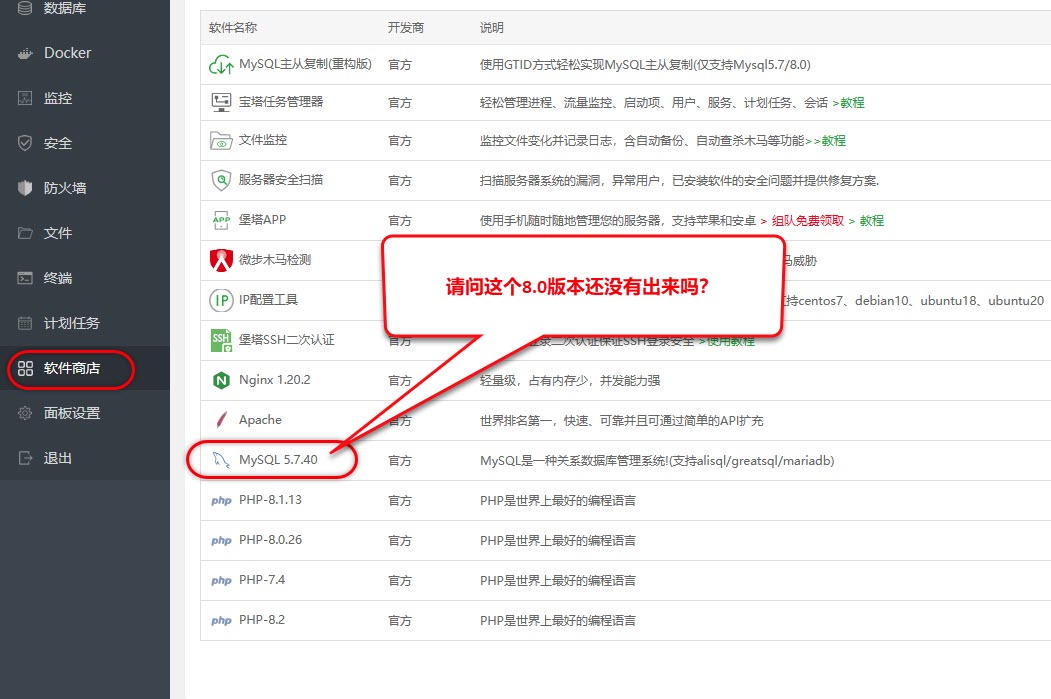
Task: Click the 服务器安全扫描 software name
Action: click(281, 180)
